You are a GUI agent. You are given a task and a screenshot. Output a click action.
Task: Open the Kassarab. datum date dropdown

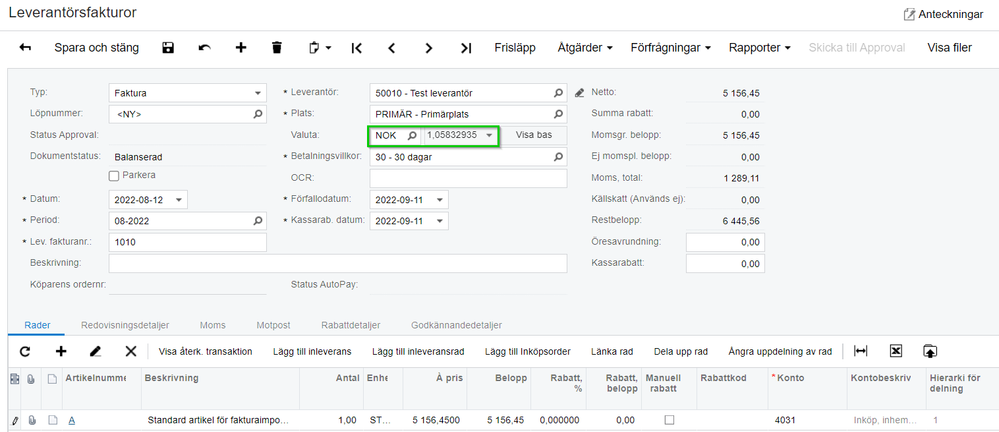(x=439, y=220)
